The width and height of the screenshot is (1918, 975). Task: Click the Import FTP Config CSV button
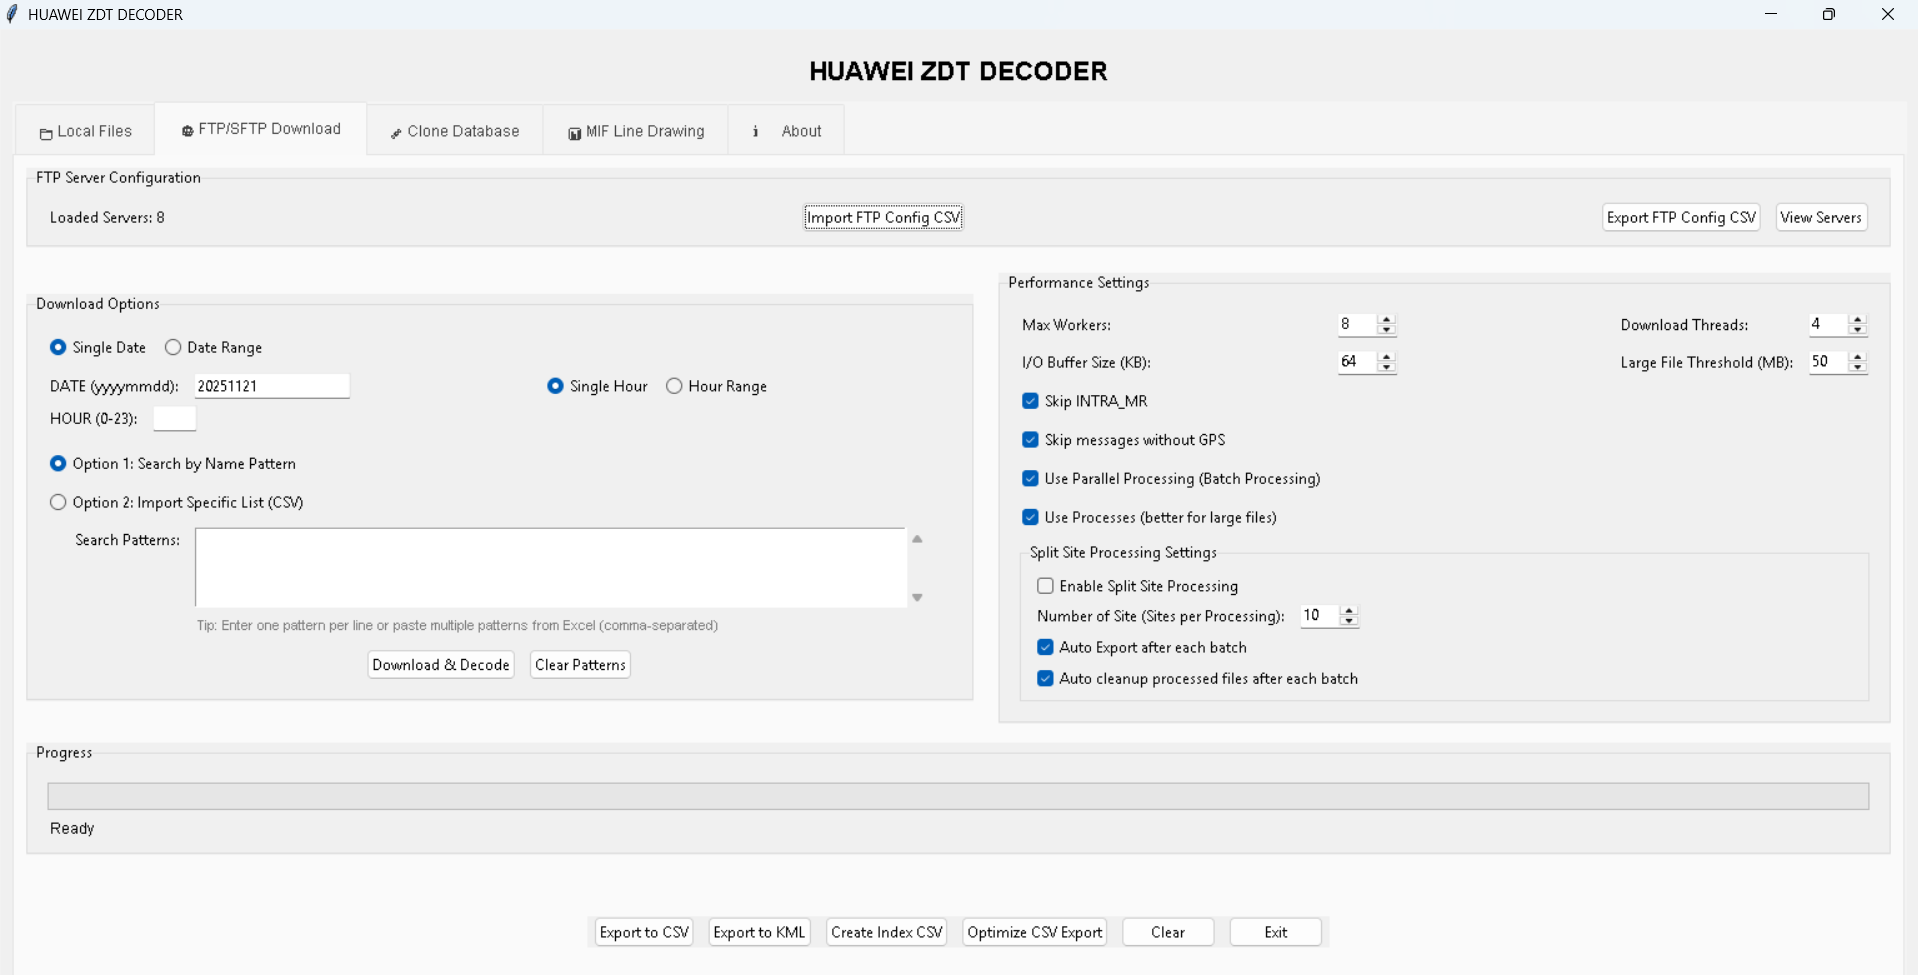(883, 217)
